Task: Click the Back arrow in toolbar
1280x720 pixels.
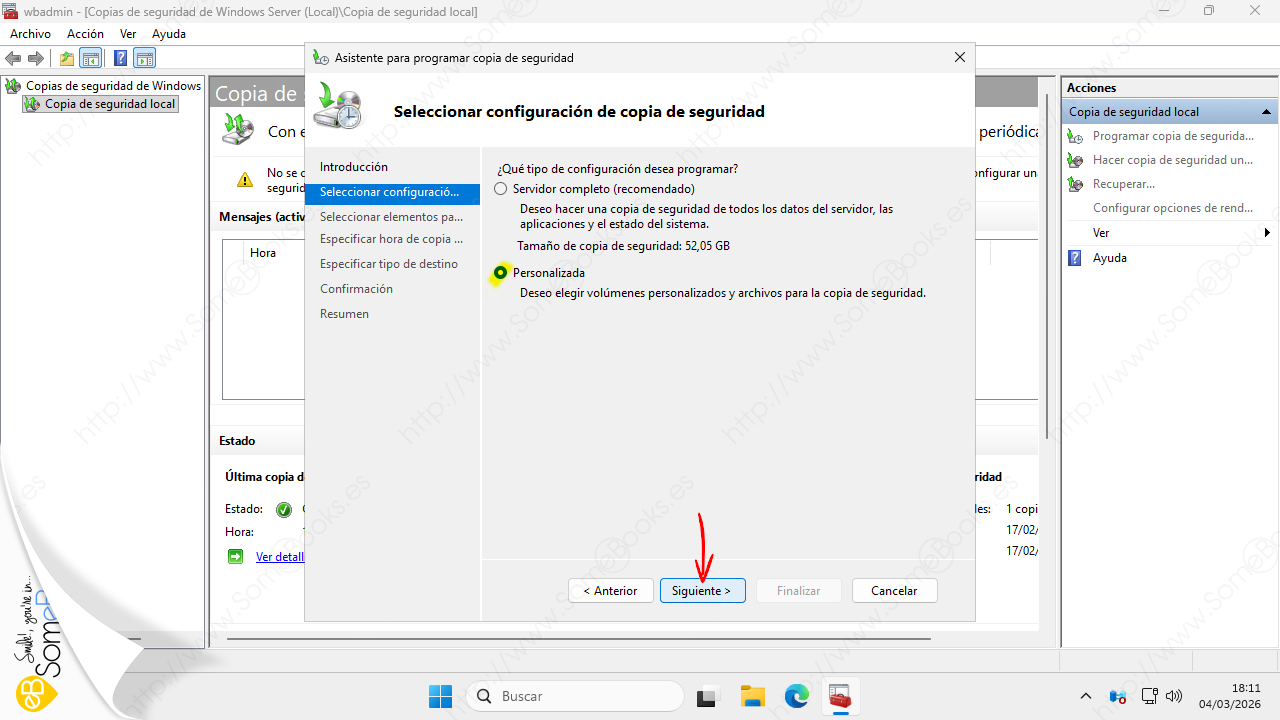Action: coord(14,58)
